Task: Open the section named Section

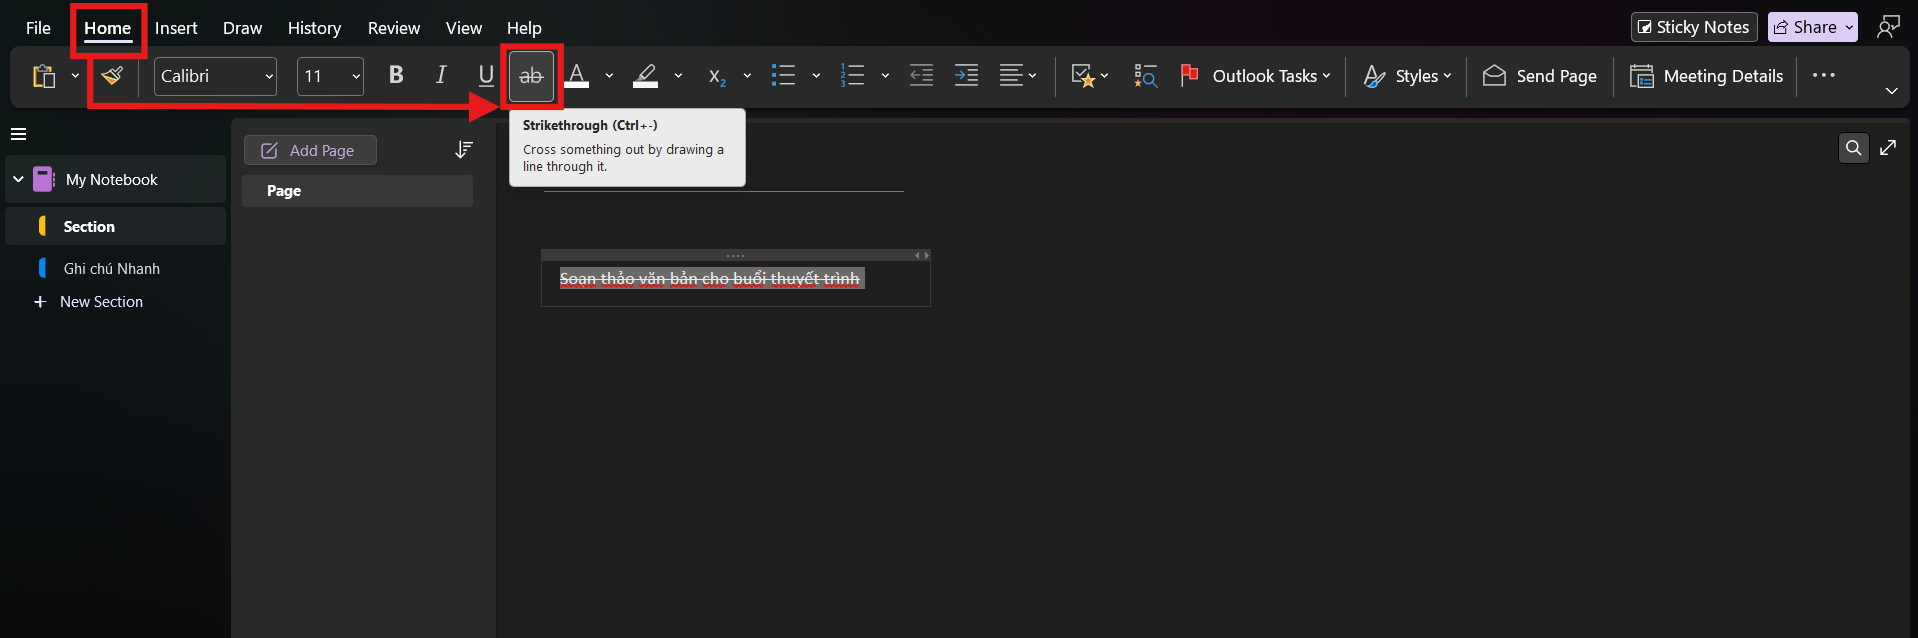Action: click(x=116, y=226)
